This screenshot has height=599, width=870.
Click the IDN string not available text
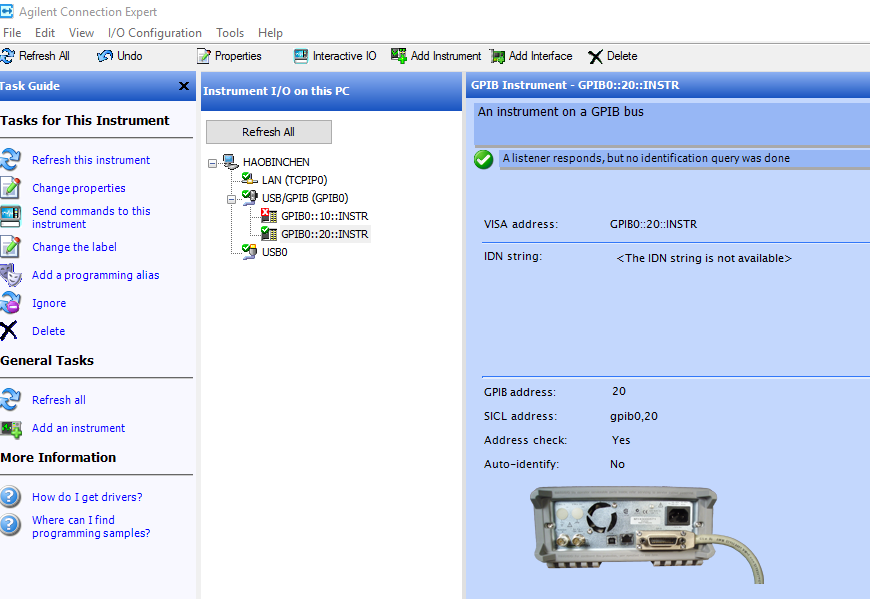click(x=704, y=258)
